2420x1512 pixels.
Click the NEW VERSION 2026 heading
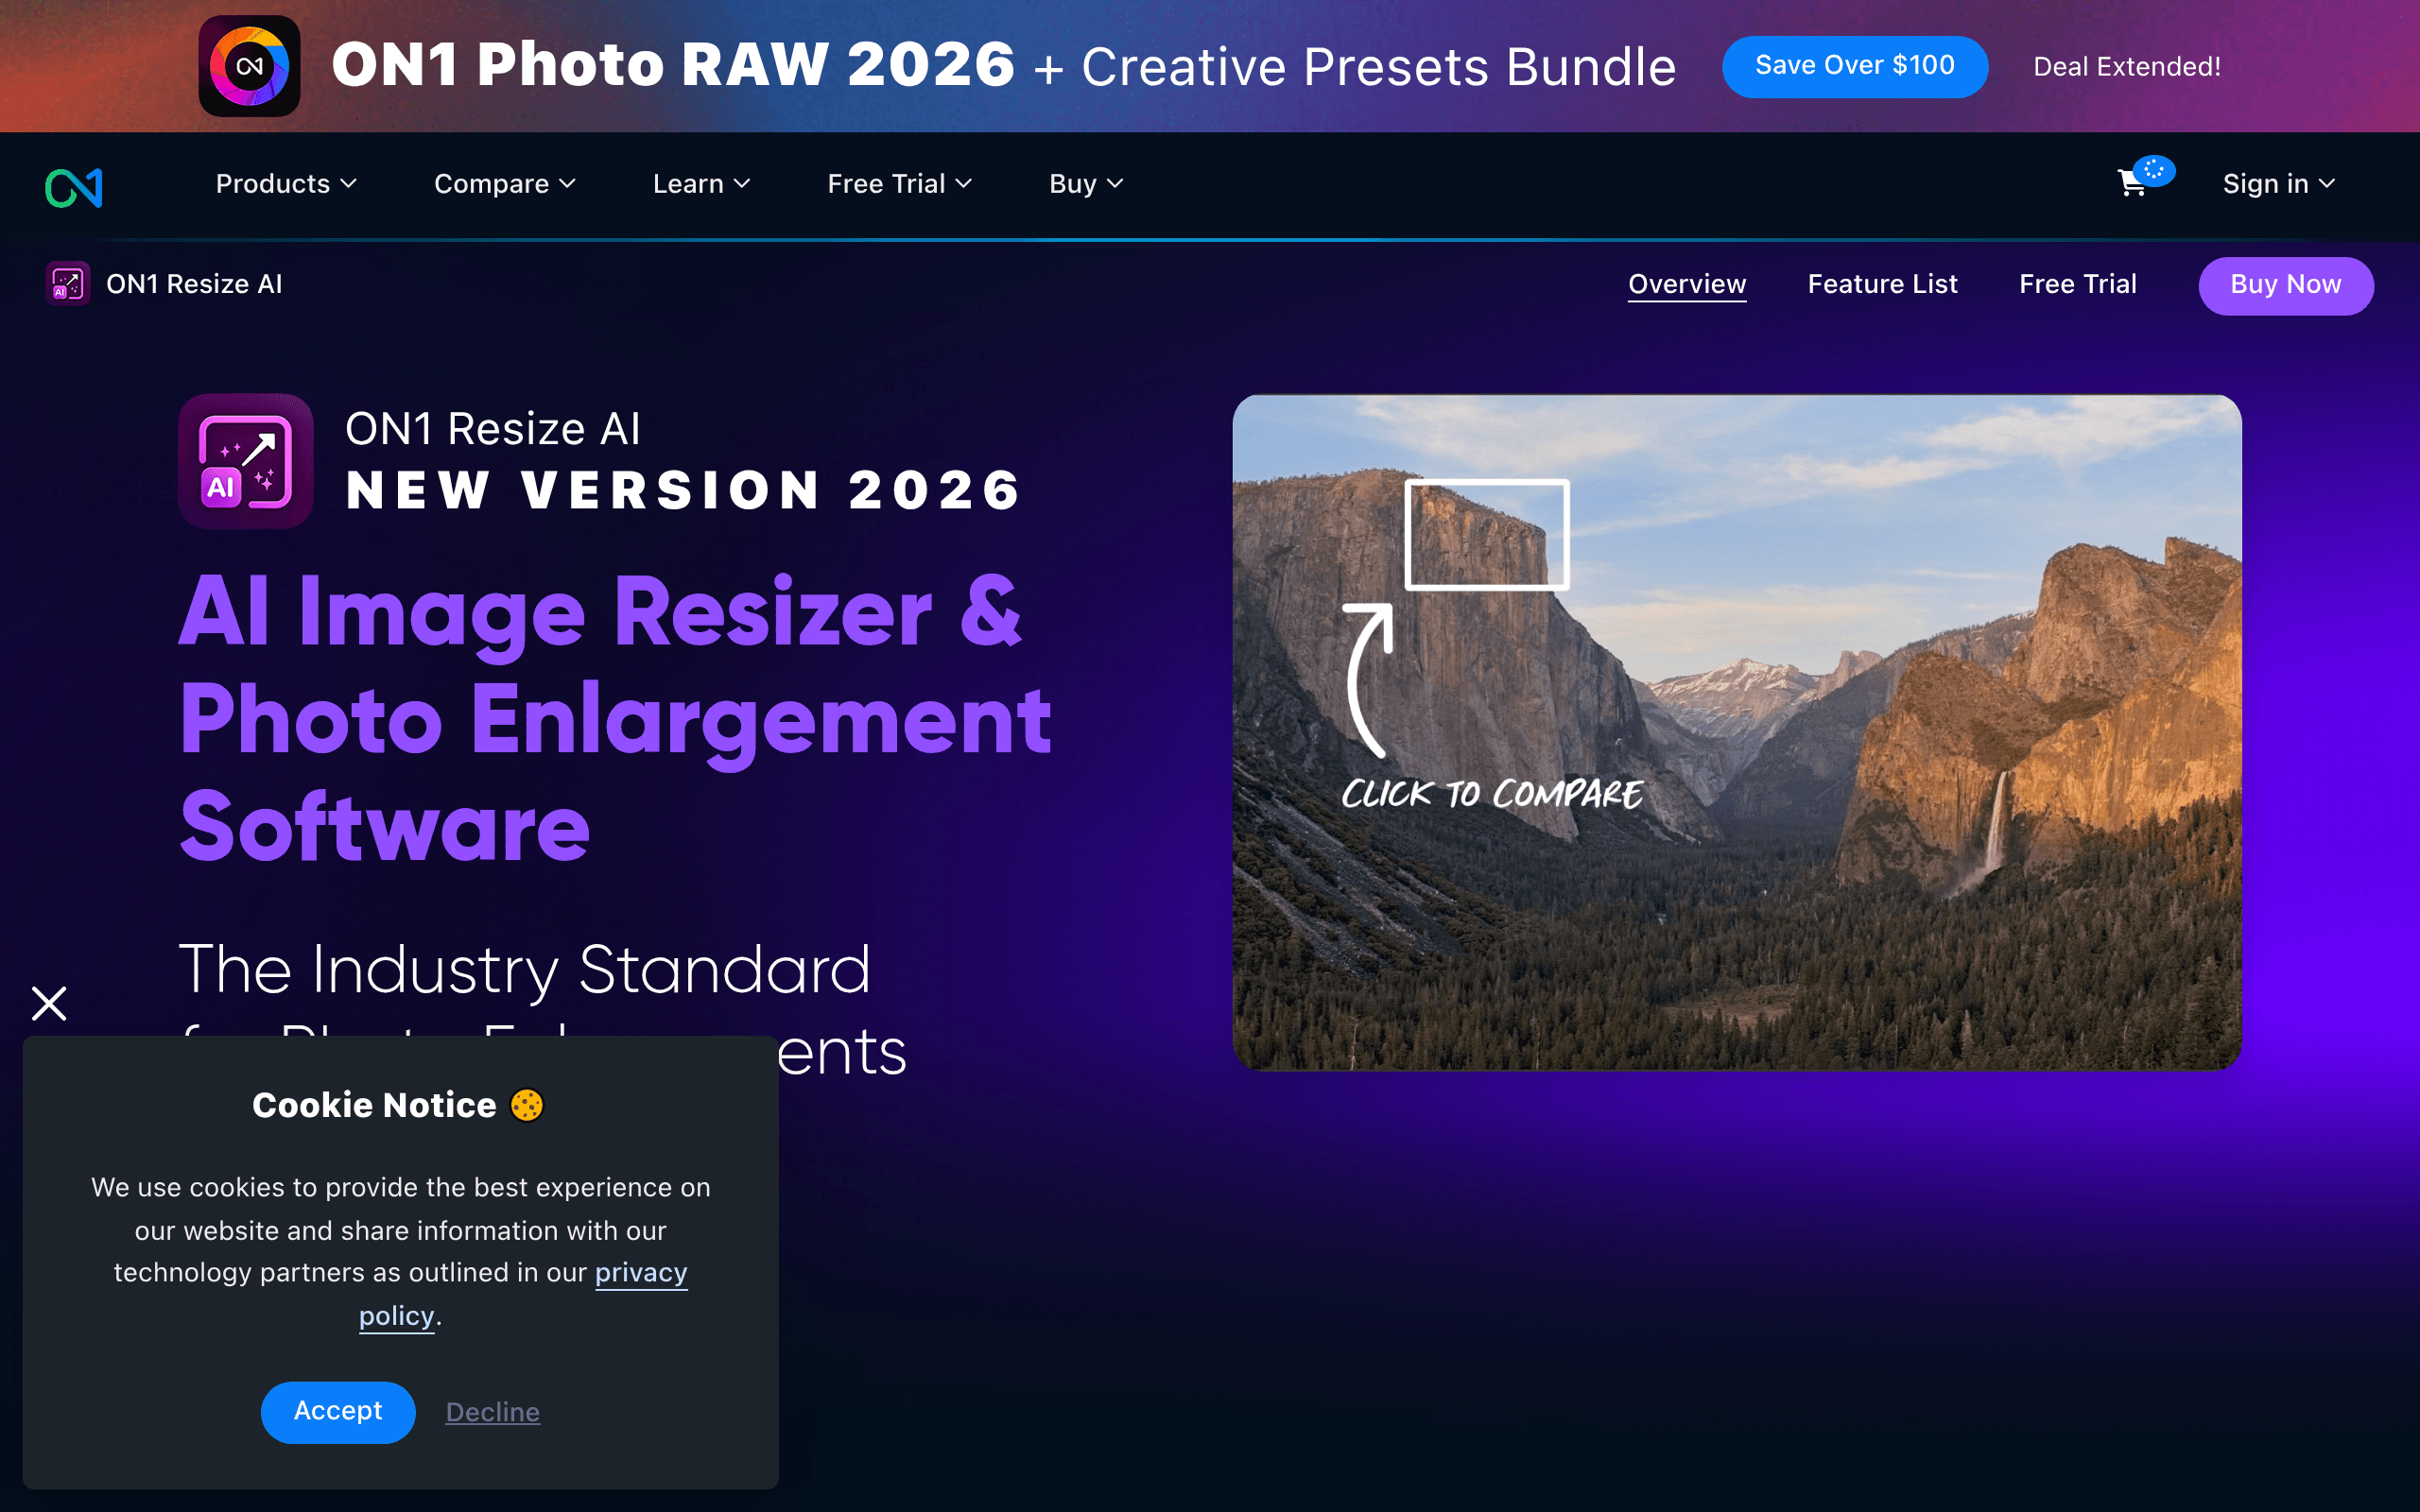point(683,490)
